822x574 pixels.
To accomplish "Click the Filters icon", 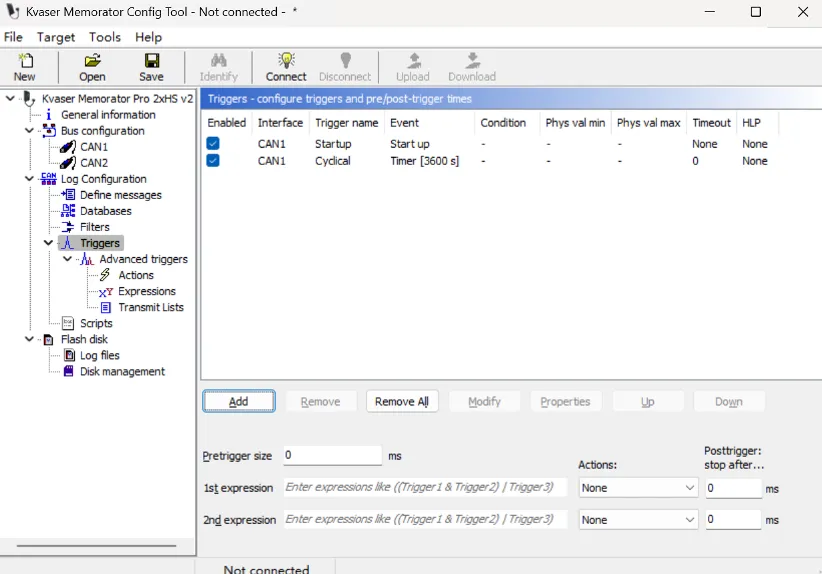I will (68, 227).
